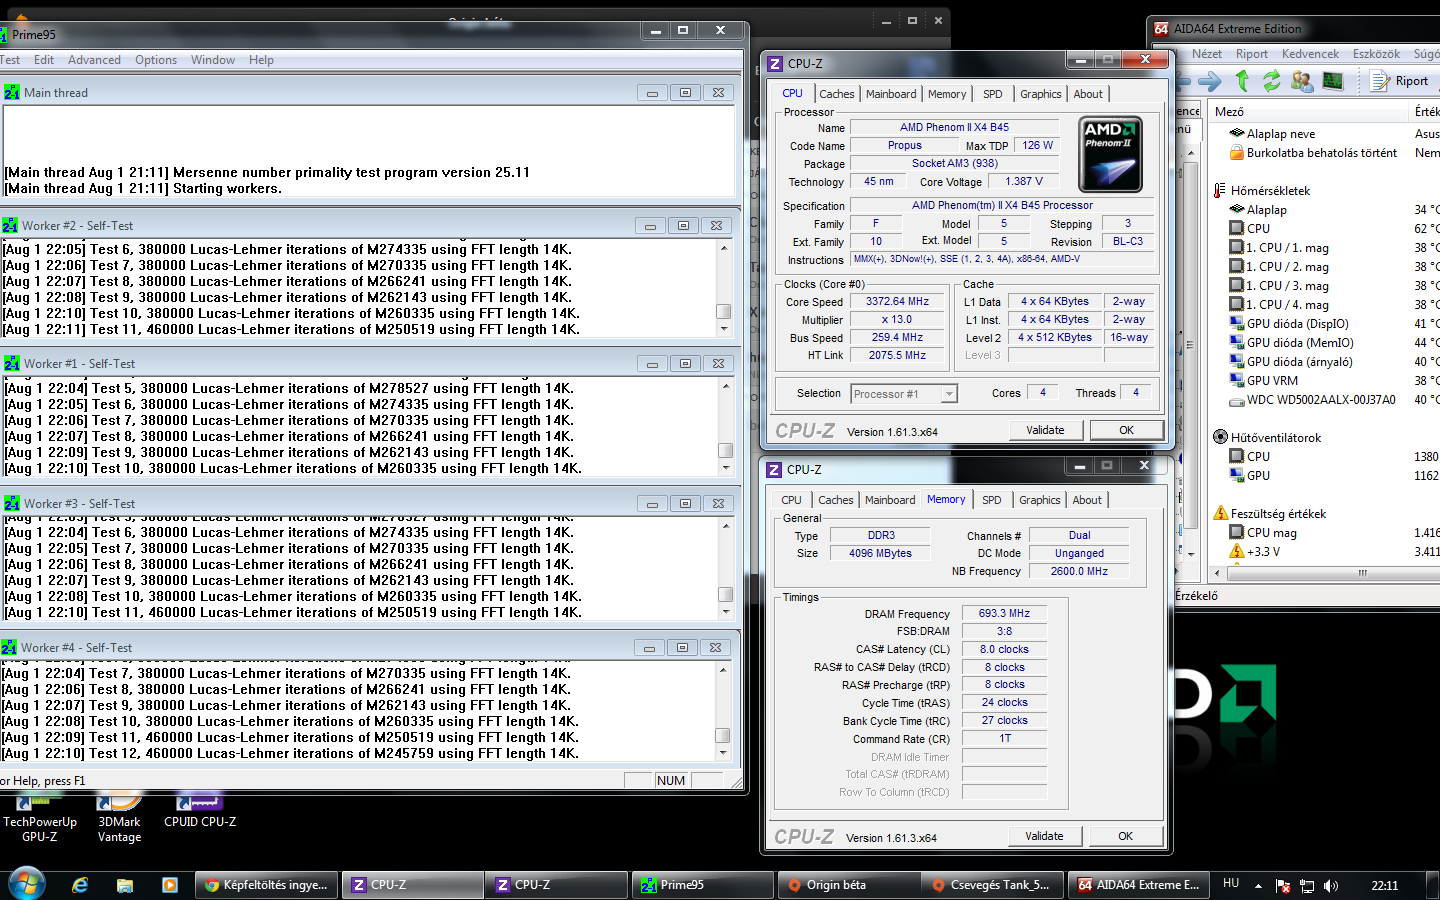Click the green up arrow in AIDA64 toolbar
Viewport: 1440px width, 900px height.
coord(1242,81)
